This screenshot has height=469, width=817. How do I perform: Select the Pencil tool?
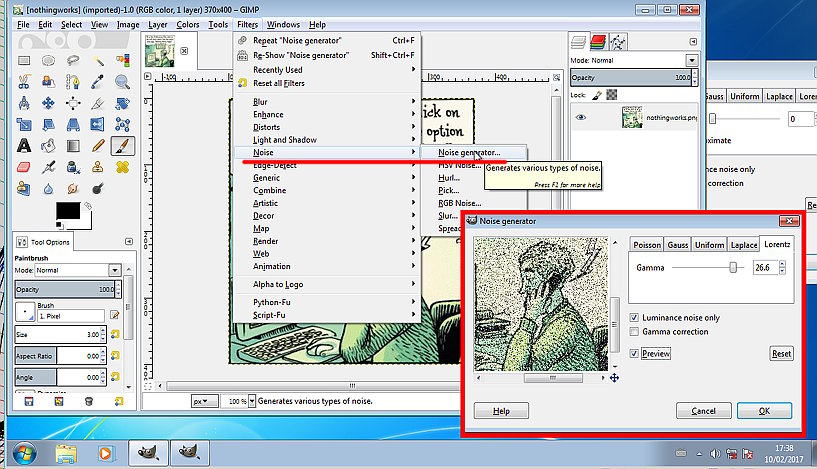[x=98, y=146]
